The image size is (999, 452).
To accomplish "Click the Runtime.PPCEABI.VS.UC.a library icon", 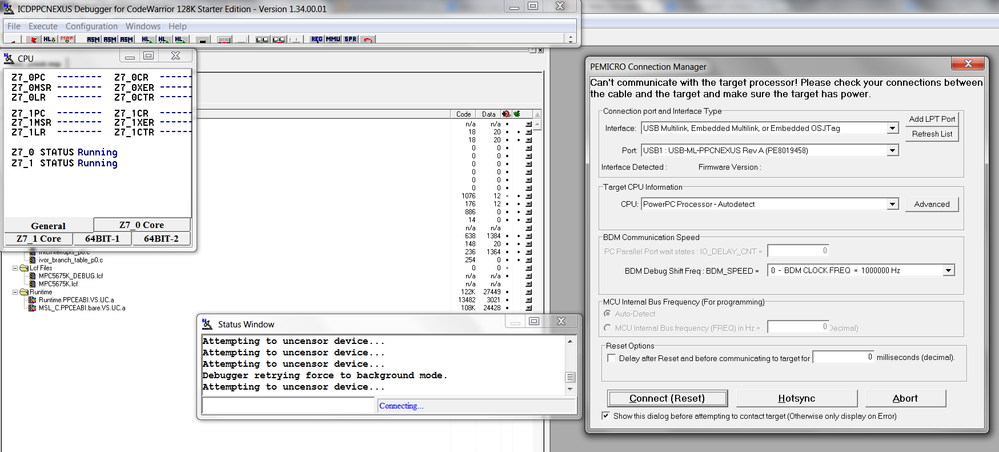I will (x=32, y=300).
